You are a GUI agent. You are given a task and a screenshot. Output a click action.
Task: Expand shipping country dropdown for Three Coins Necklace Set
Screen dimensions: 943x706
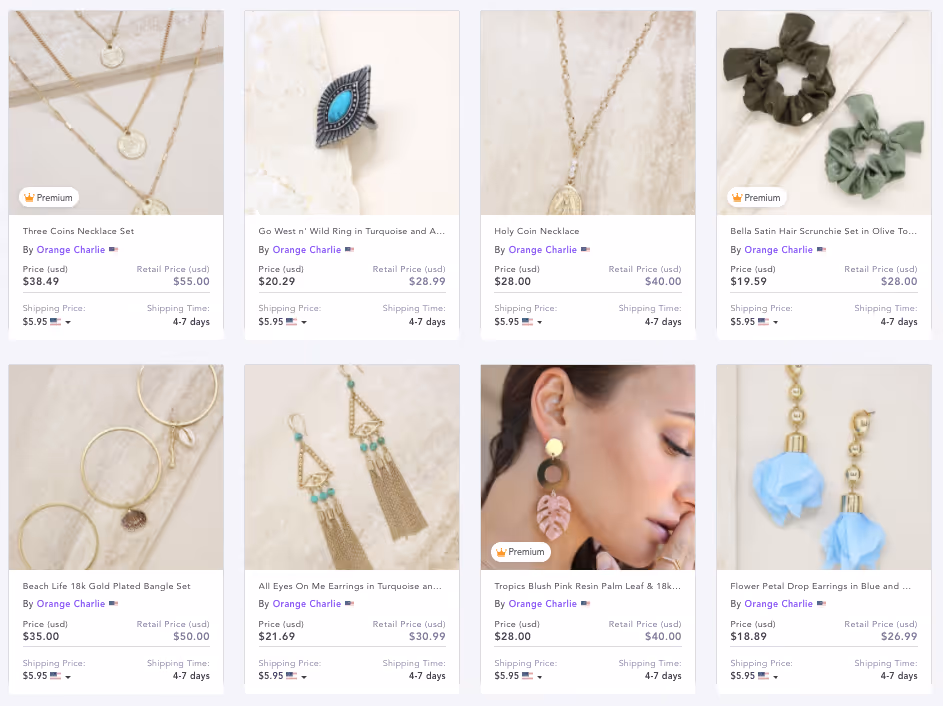pyautogui.click(x=68, y=322)
